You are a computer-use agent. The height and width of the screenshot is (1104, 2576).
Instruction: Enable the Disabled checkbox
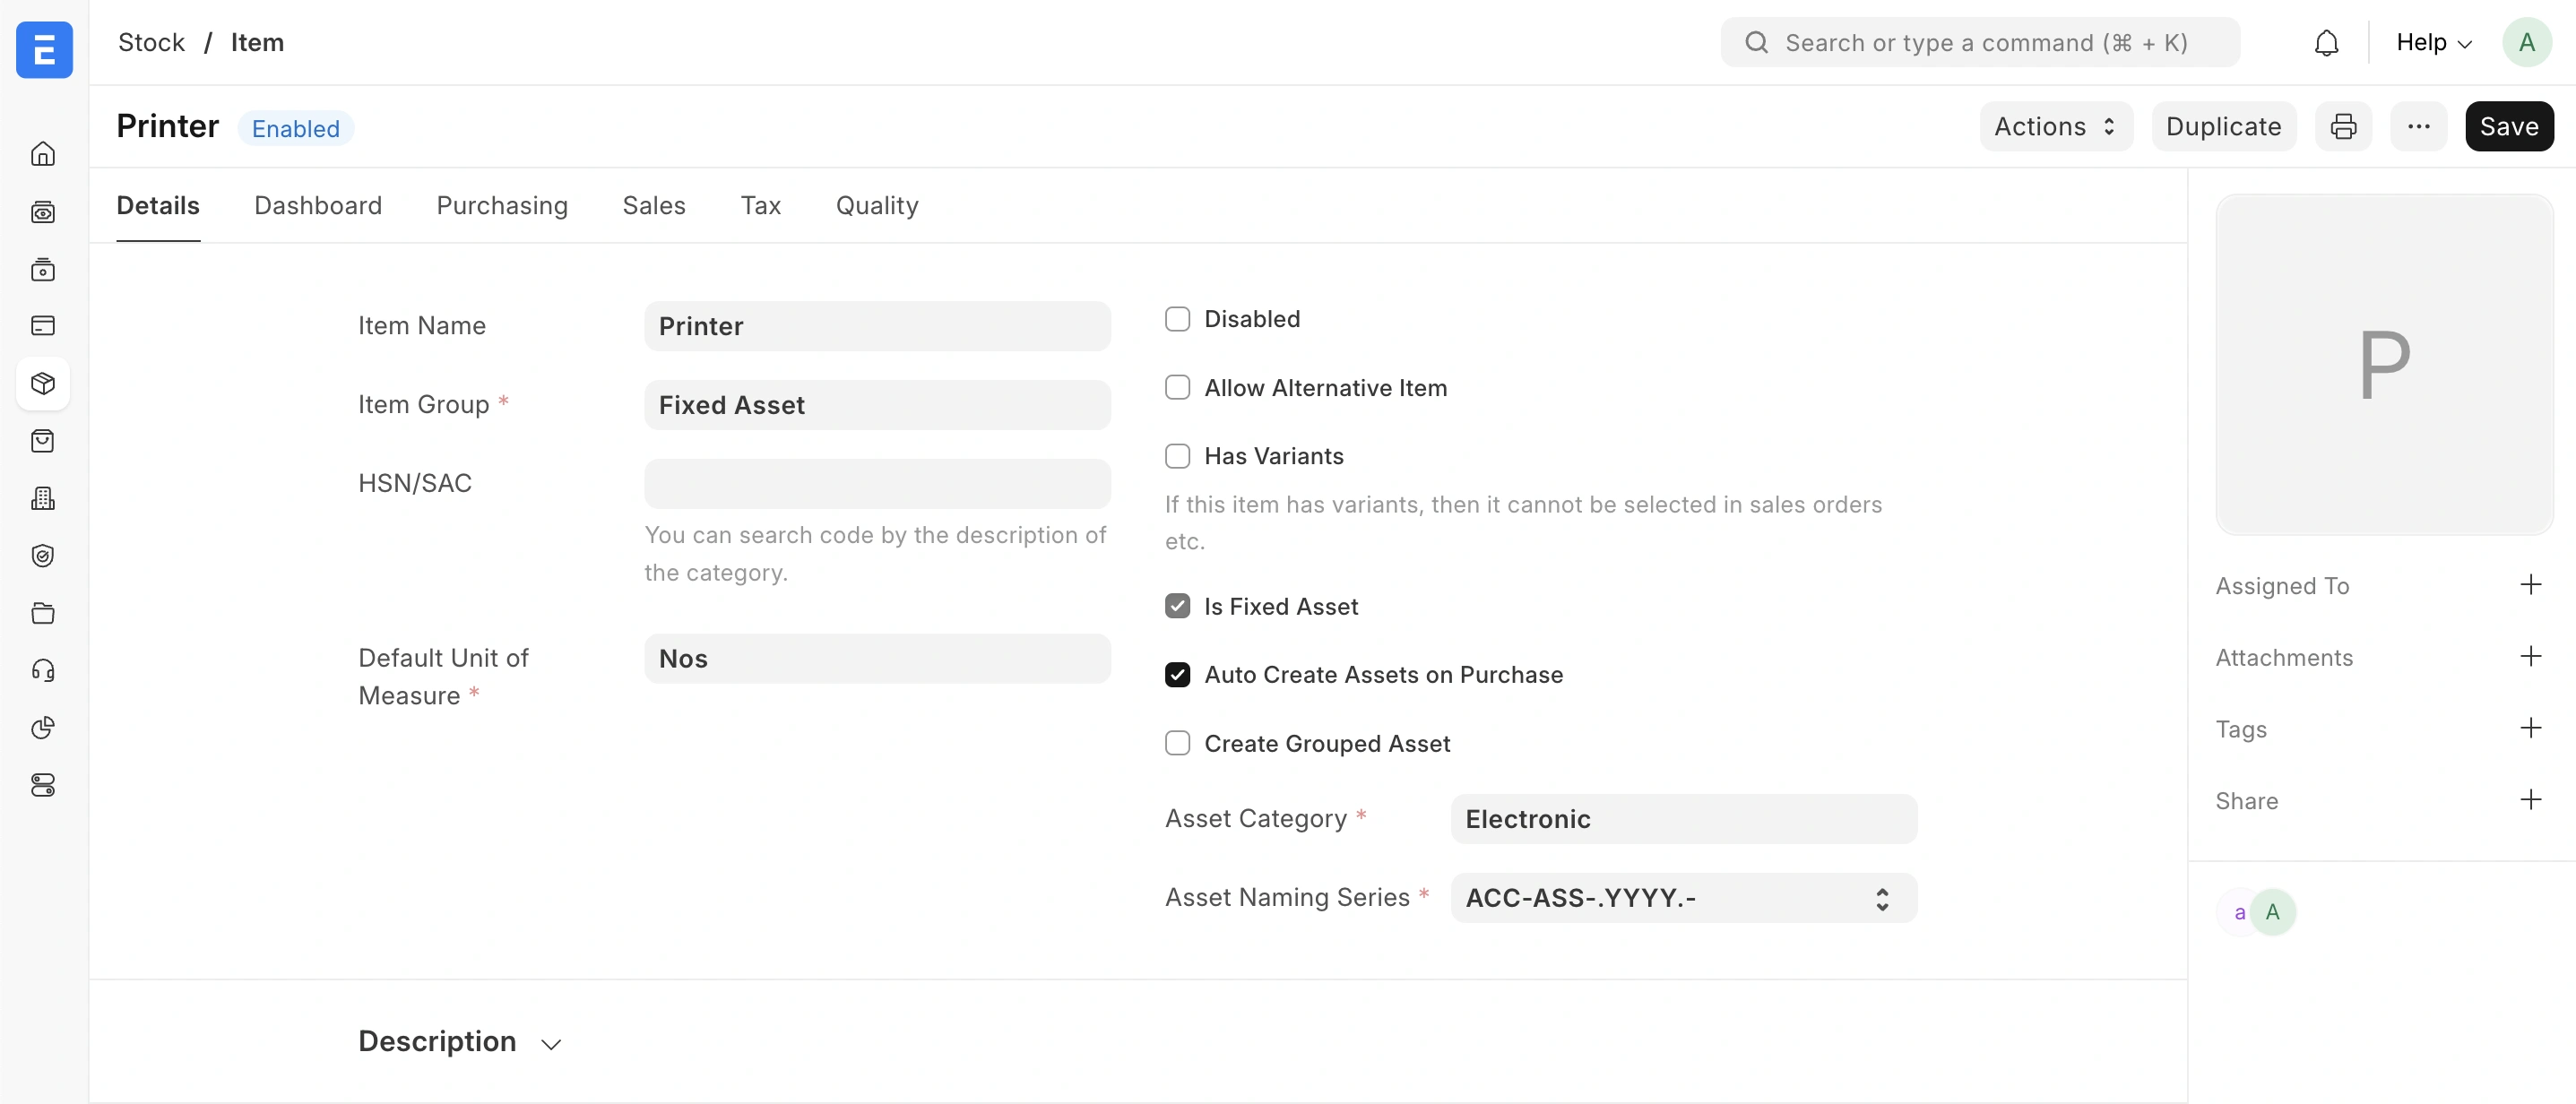click(1177, 319)
